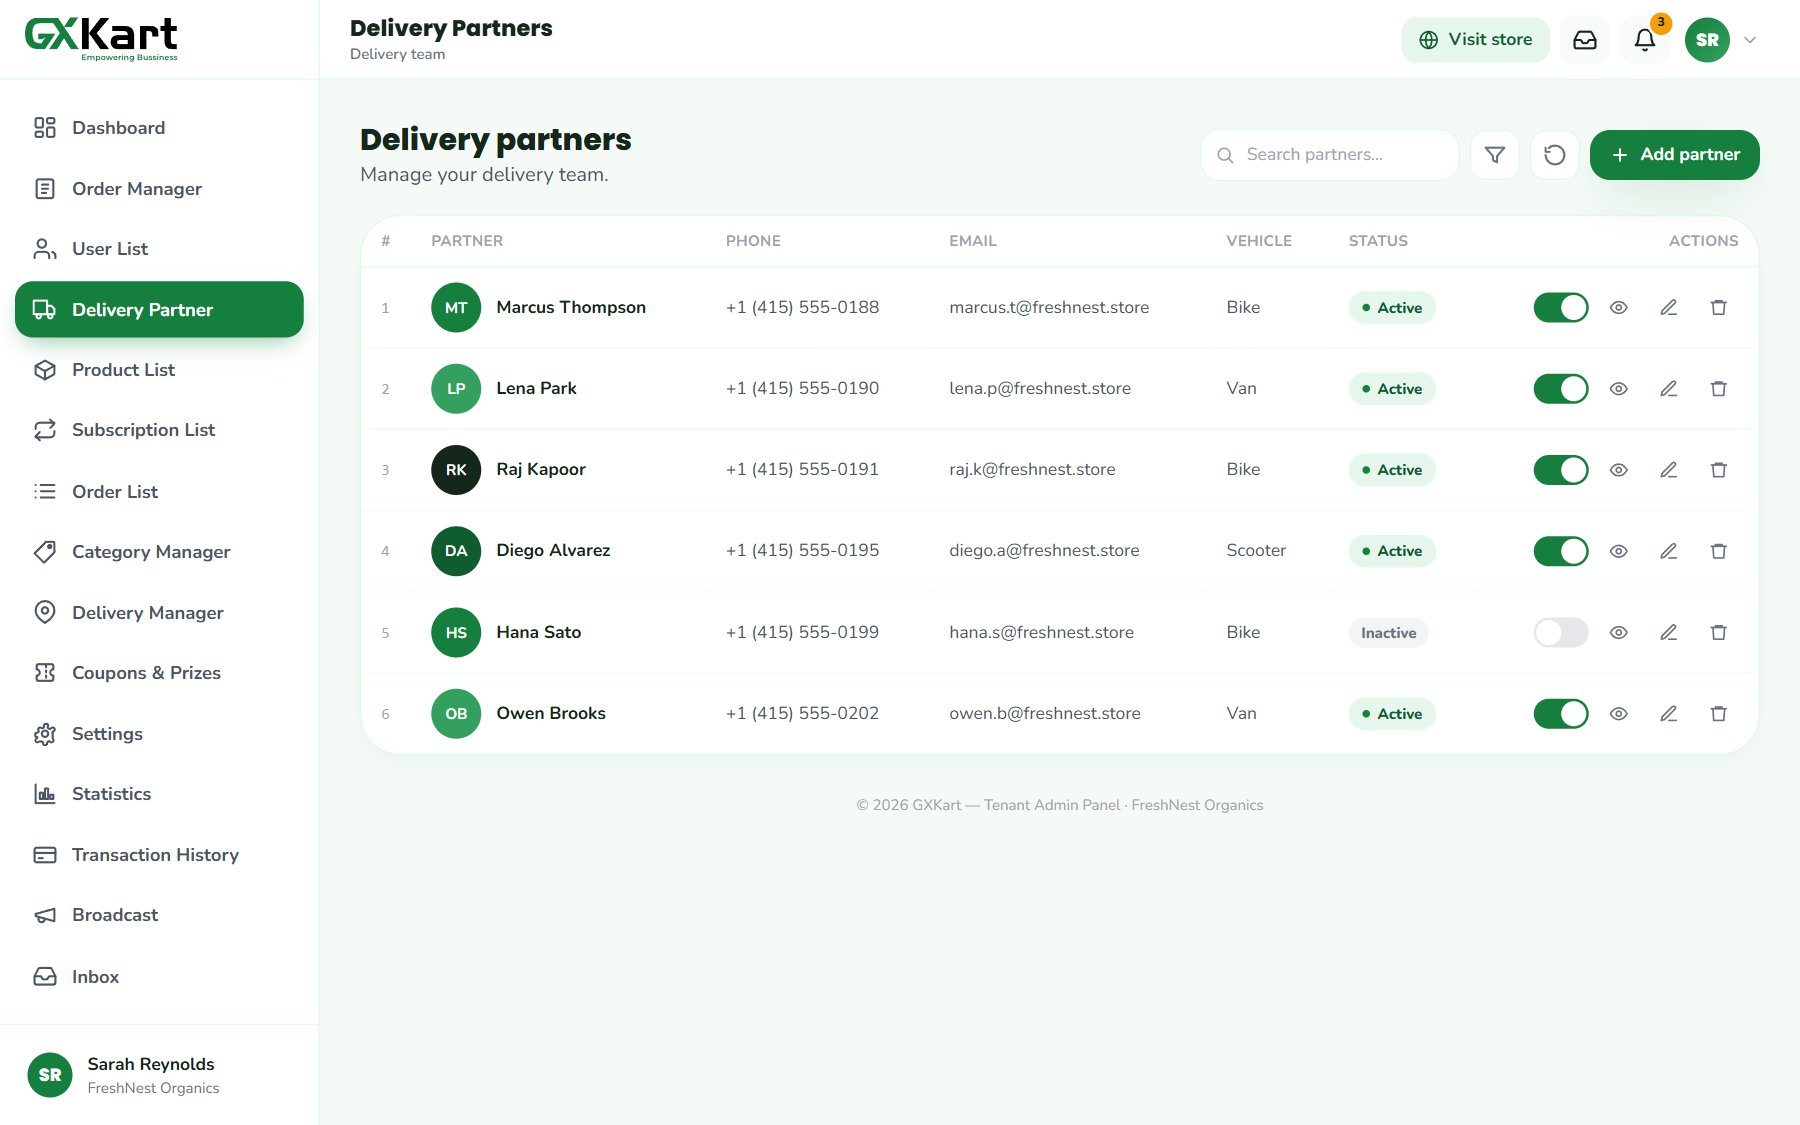Open Subscription List in sidebar
The width and height of the screenshot is (1800, 1125).
click(x=159, y=430)
